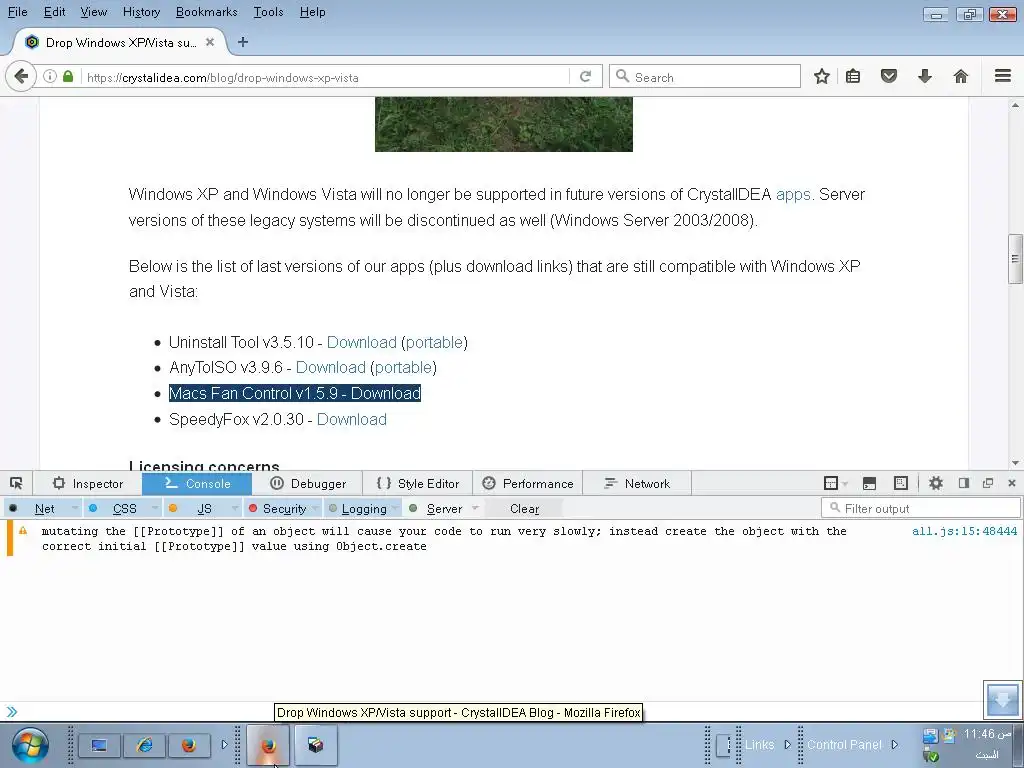Open the Downloads arrow icon

coord(925,76)
